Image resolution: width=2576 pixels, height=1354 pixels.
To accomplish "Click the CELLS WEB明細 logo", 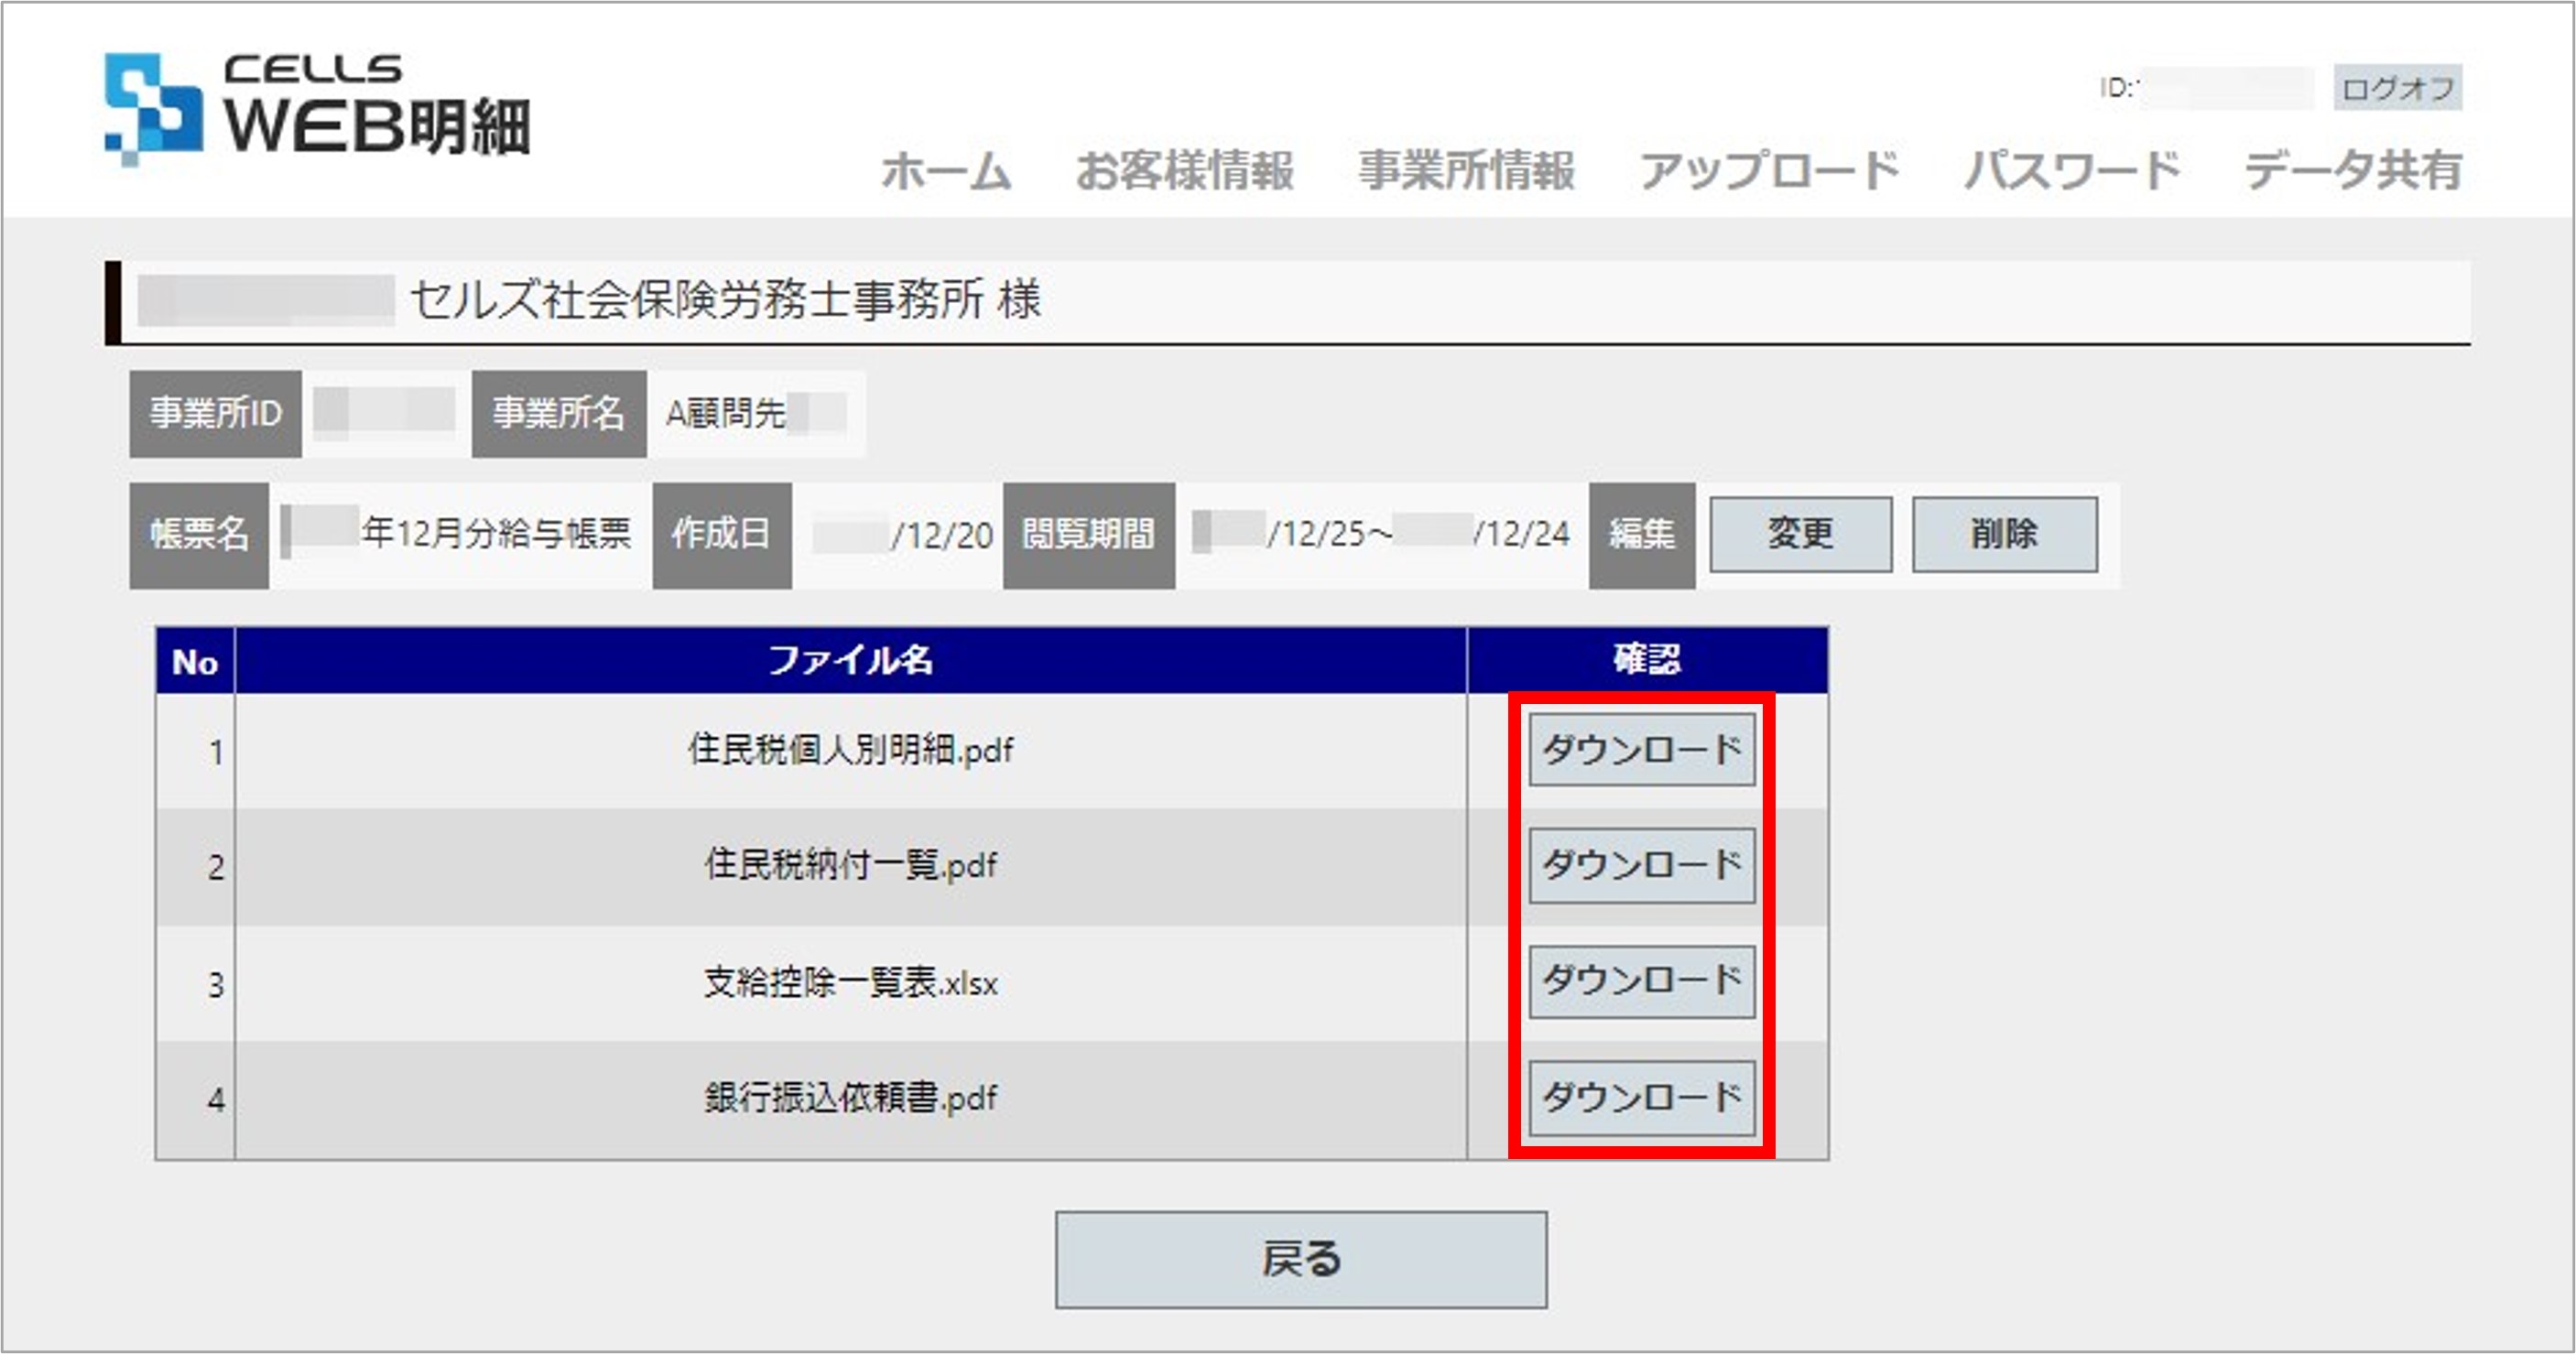I will click(x=318, y=108).
